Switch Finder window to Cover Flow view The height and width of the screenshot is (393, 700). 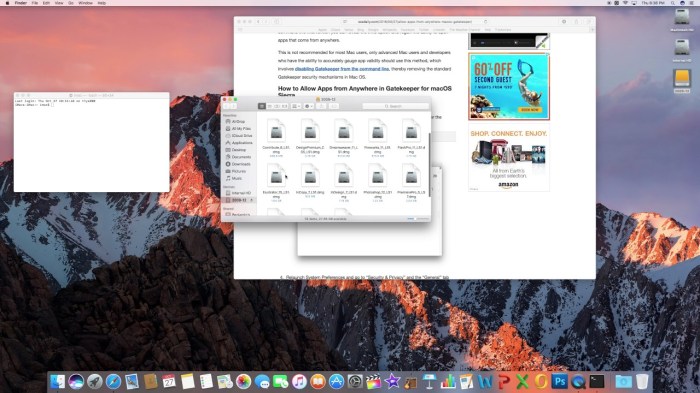(284, 106)
